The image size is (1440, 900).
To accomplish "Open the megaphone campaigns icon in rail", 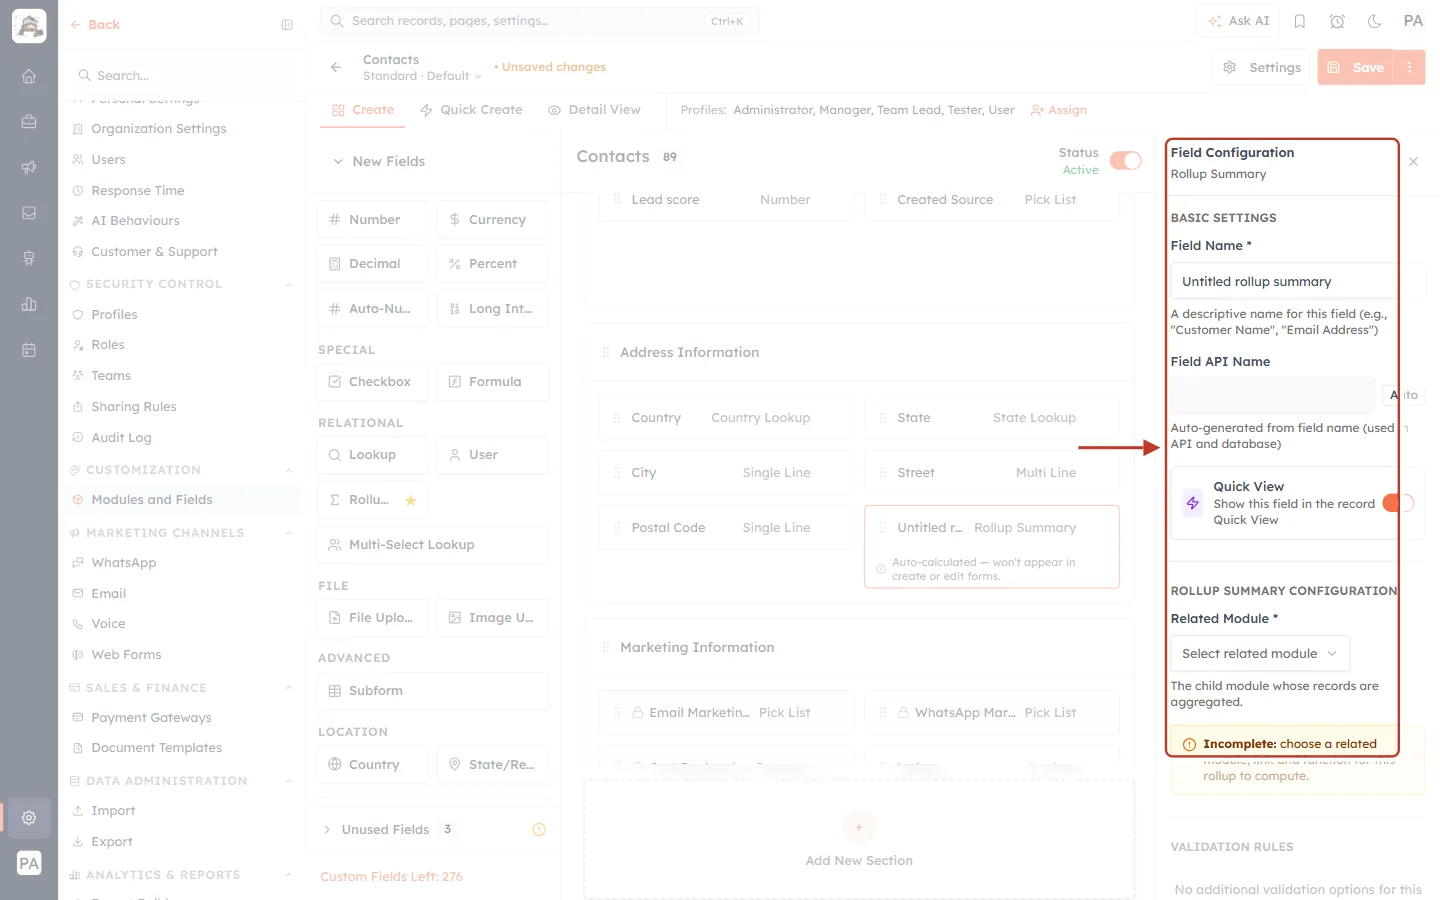I will click(29, 167).
